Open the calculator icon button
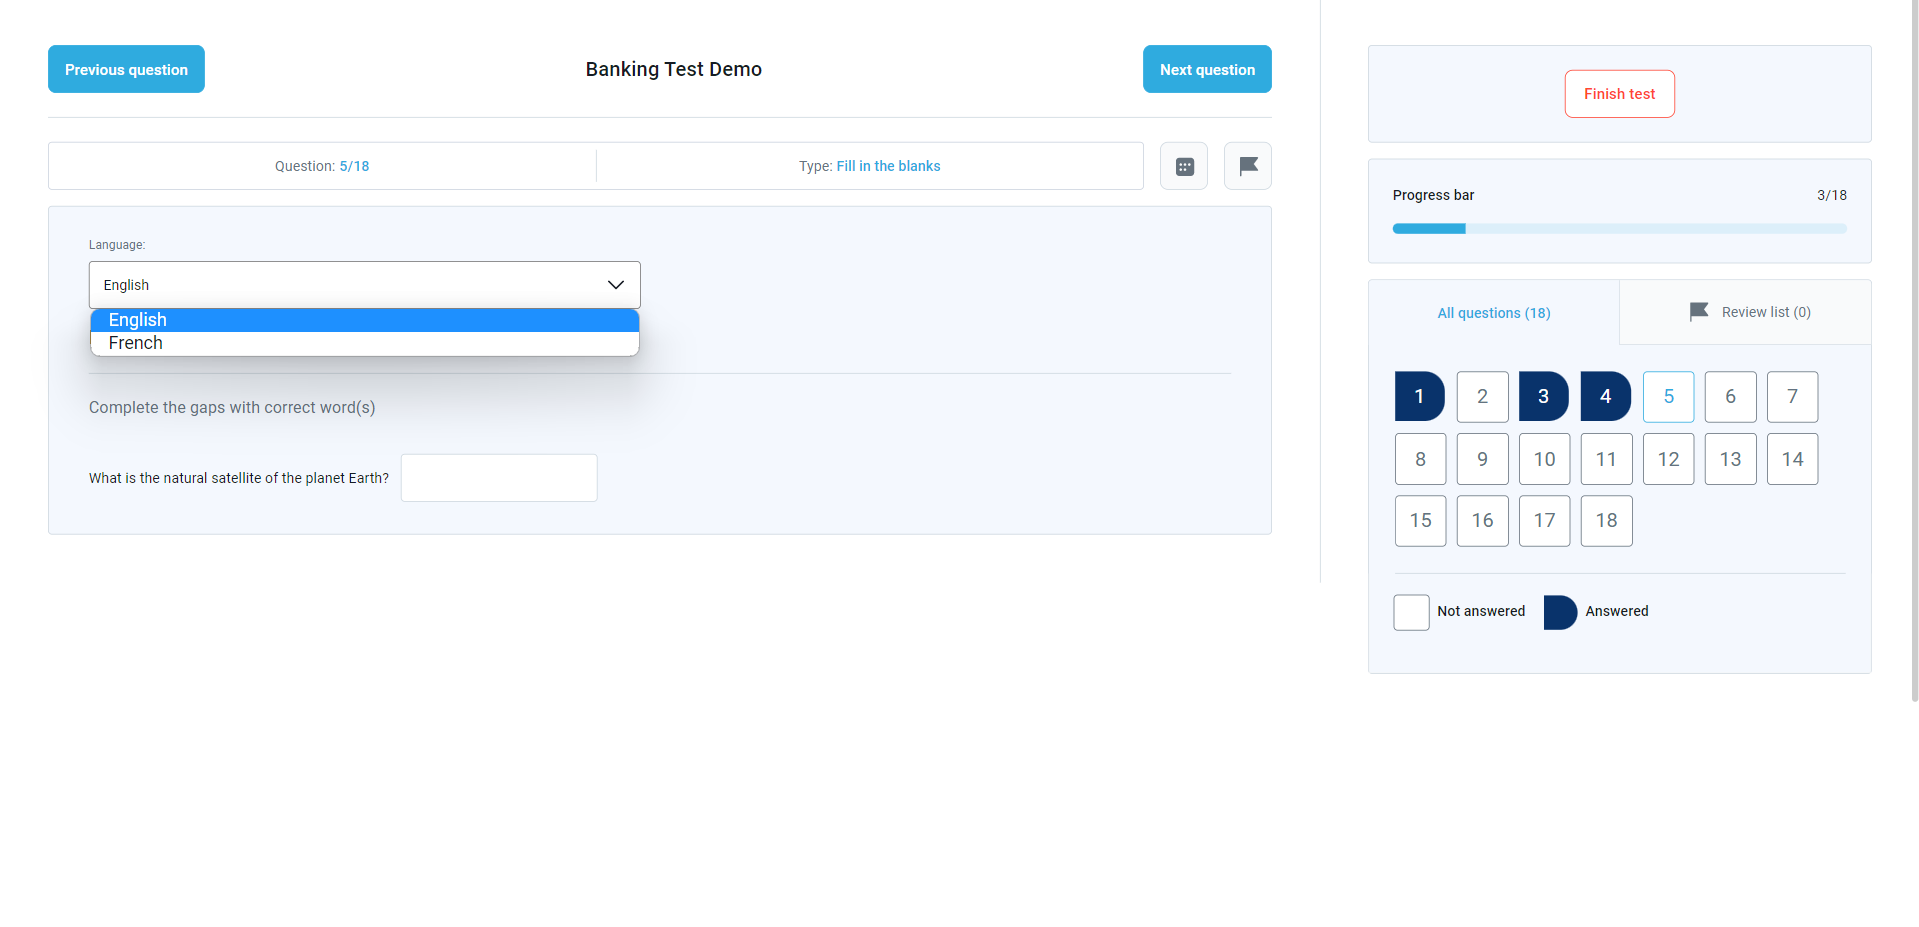This screenshot has height=927, width=1919. (1184, 166)
